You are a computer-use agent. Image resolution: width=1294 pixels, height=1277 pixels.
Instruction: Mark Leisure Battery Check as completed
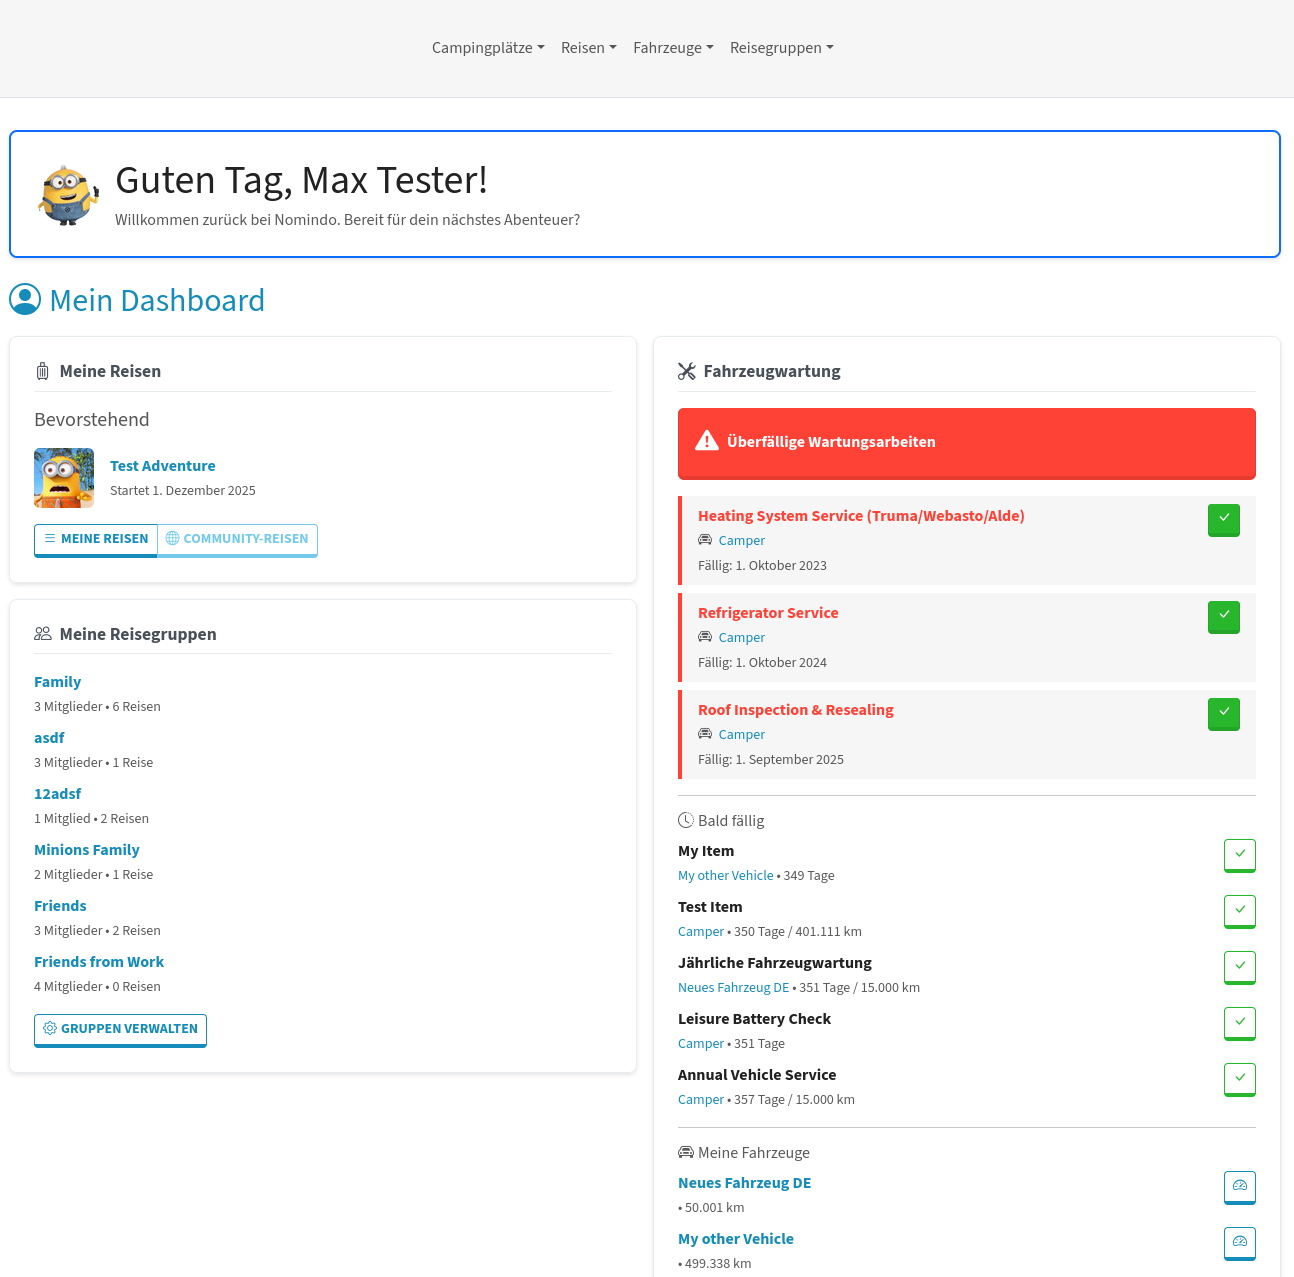[1239, 1022]
